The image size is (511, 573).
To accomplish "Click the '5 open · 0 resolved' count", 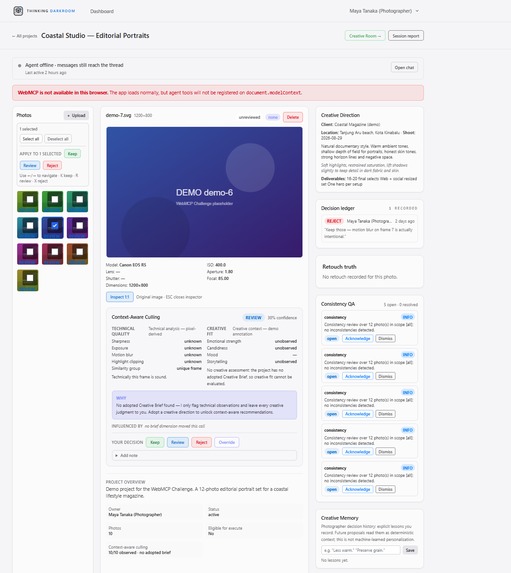I will click(401, 304).
